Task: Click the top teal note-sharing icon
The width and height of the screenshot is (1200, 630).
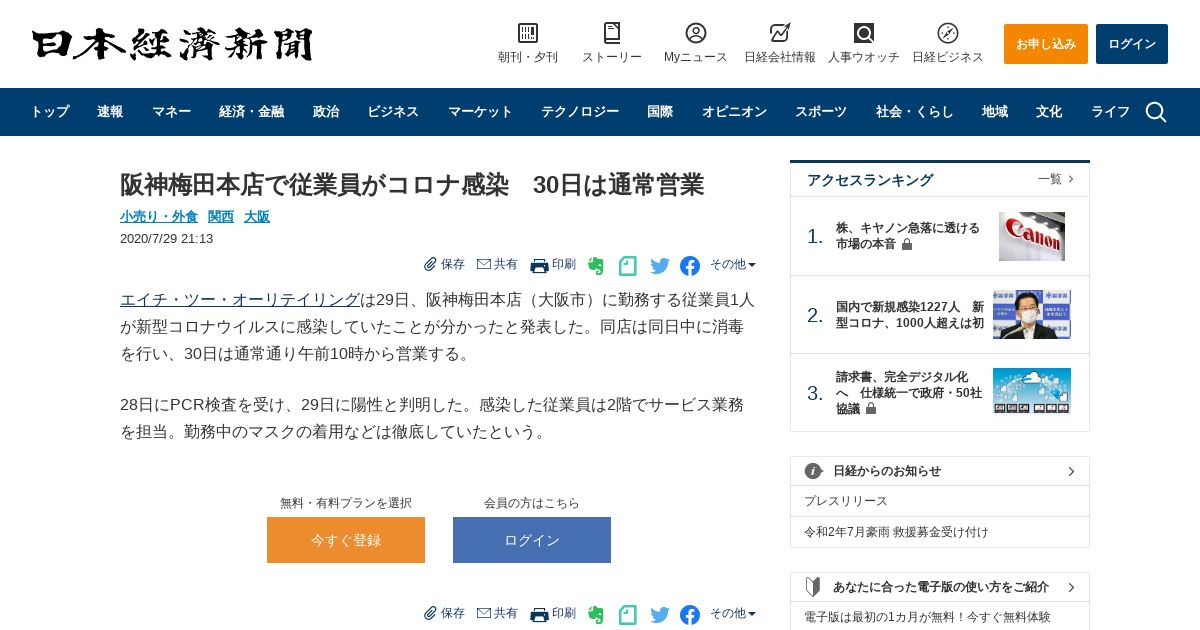Action: tap(627, 266)
